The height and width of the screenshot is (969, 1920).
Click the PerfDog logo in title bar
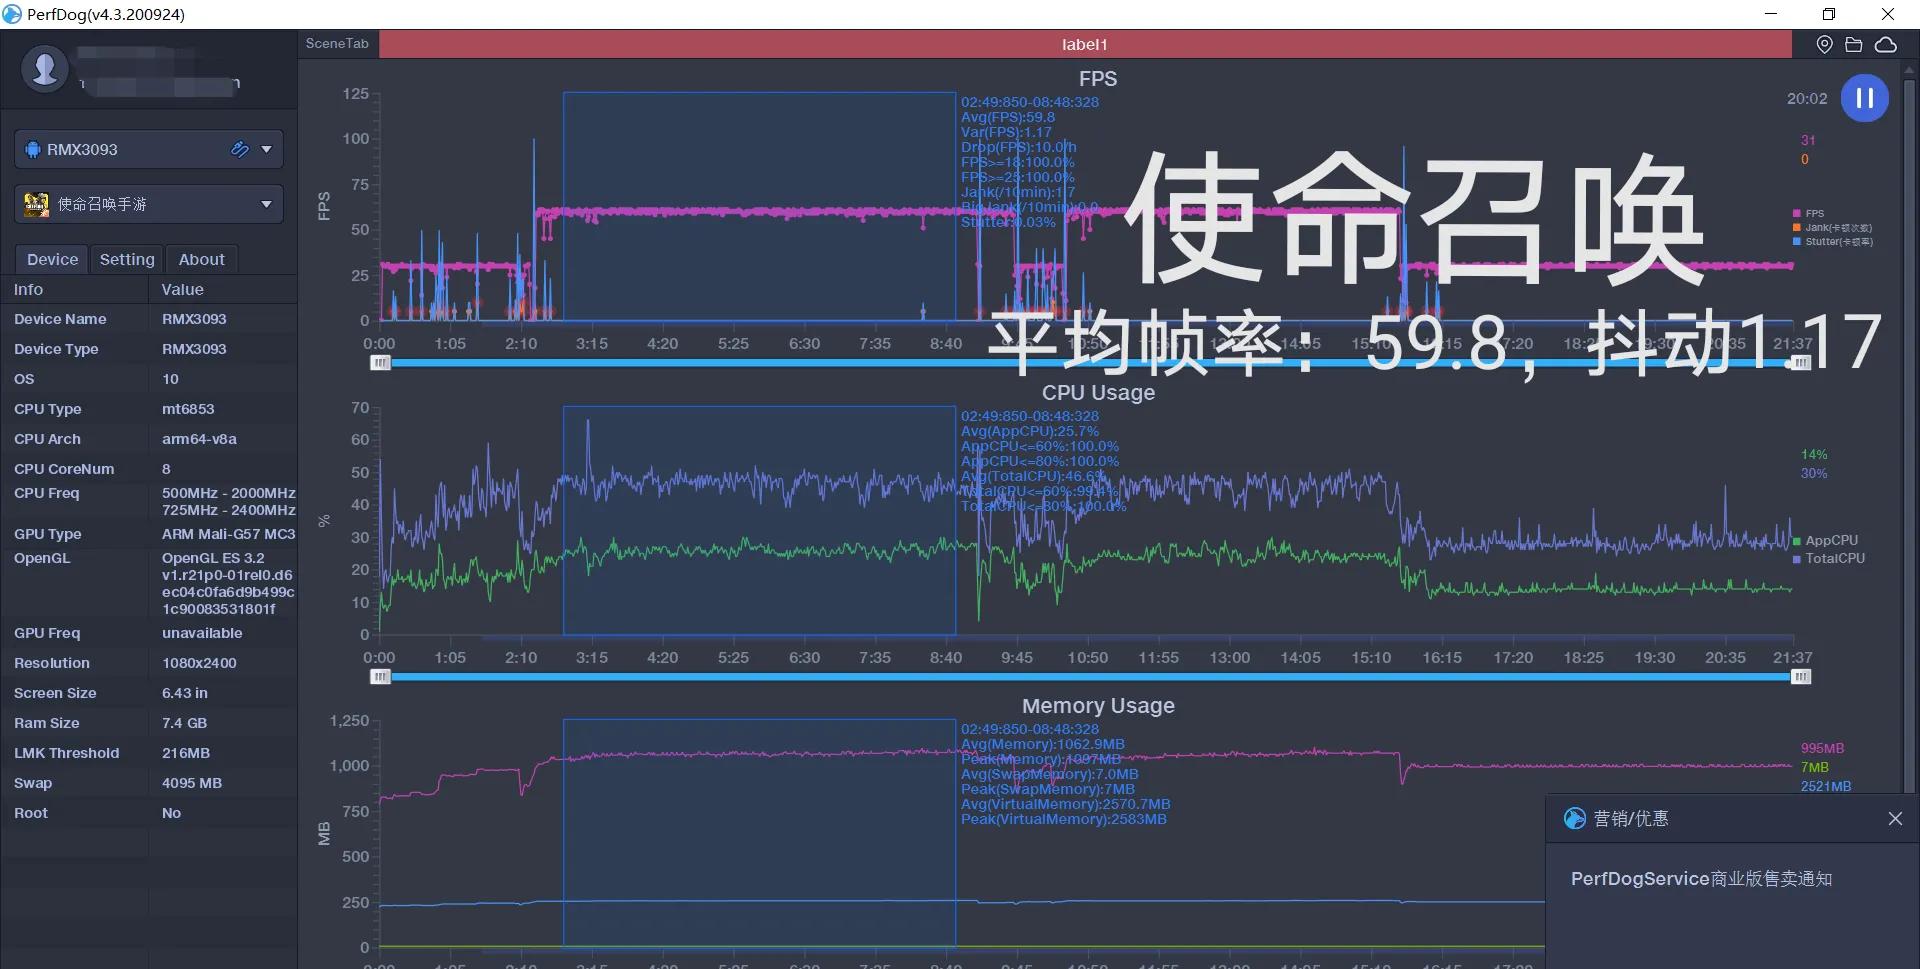click(x=13, y=14)
